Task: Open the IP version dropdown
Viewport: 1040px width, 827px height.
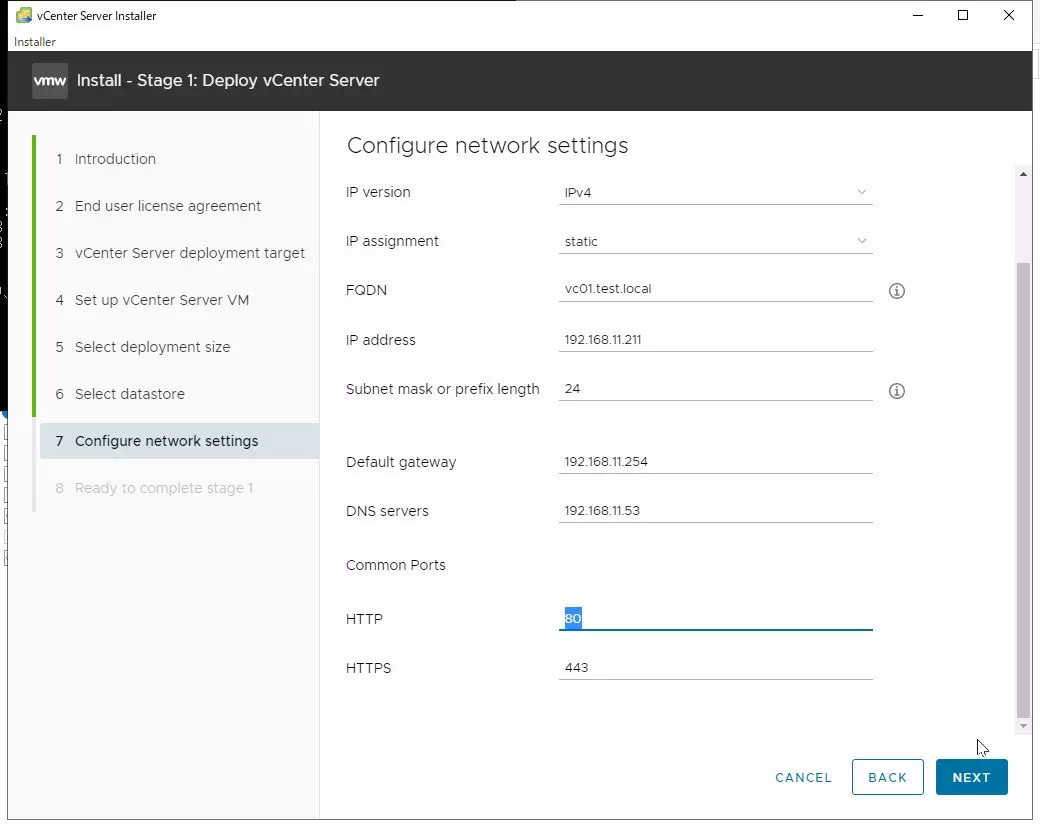Action: (x=715, y=192)
